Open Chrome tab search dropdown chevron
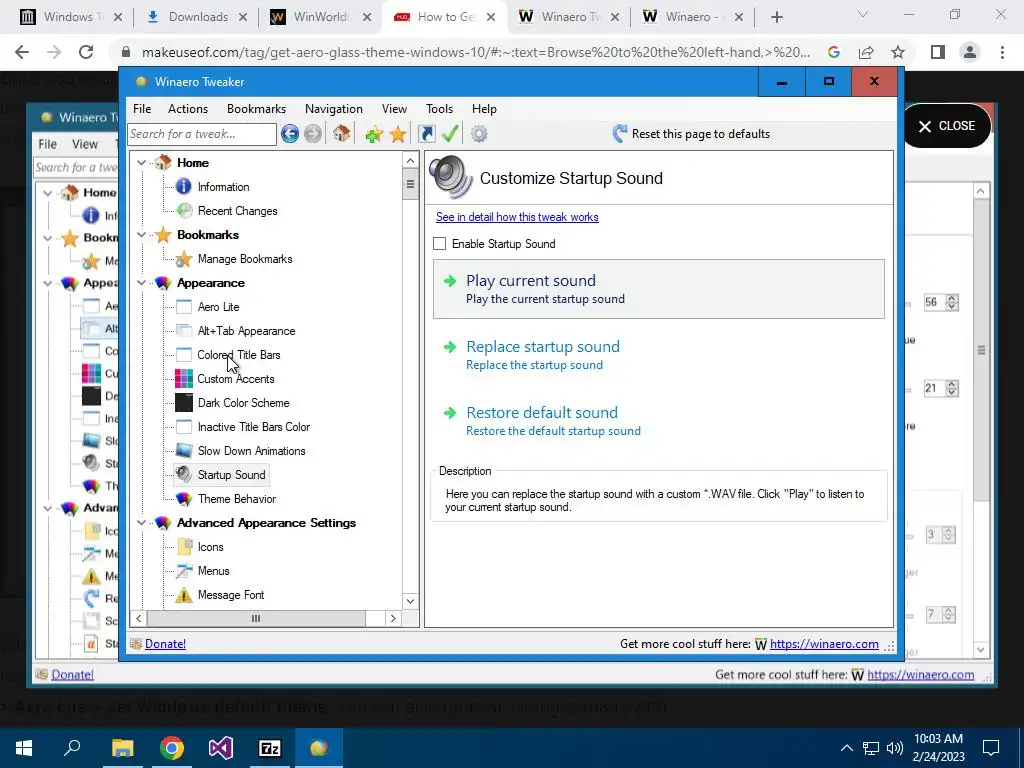This screenshot has height=768, width=1024. (x=863, y=15)
